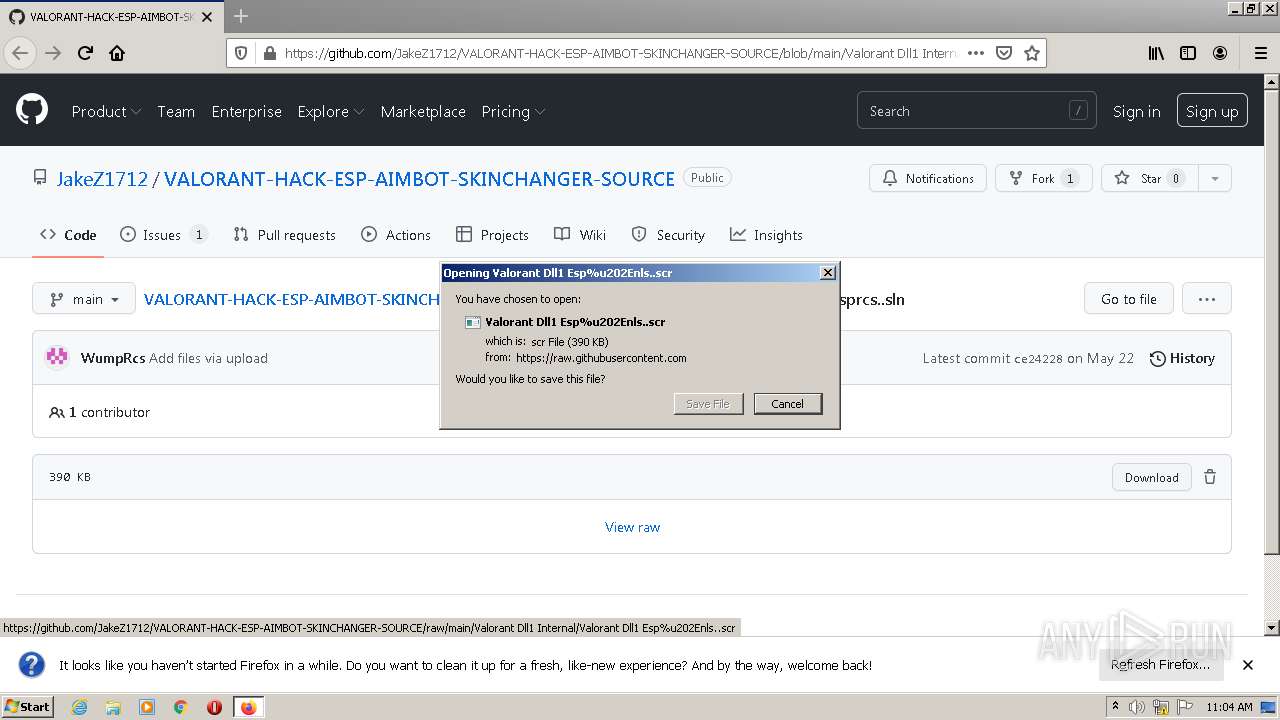Open Internet Explorer from the taskbar
This screenshot has width=1280, height=720.
click(79, 707)
